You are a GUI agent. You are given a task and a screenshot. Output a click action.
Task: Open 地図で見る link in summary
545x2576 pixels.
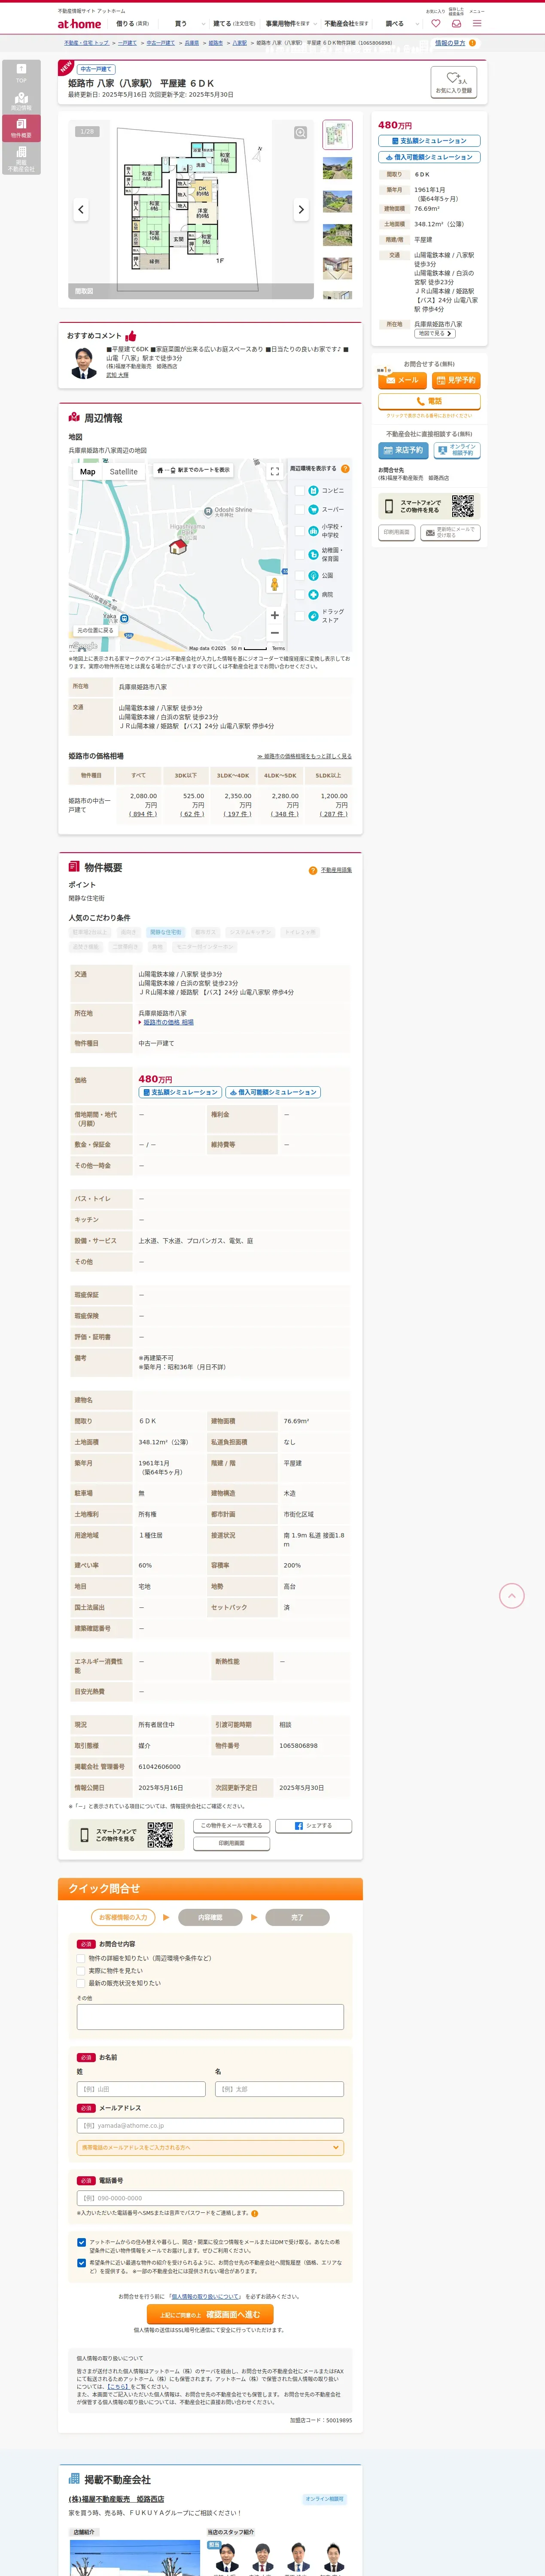435,334
